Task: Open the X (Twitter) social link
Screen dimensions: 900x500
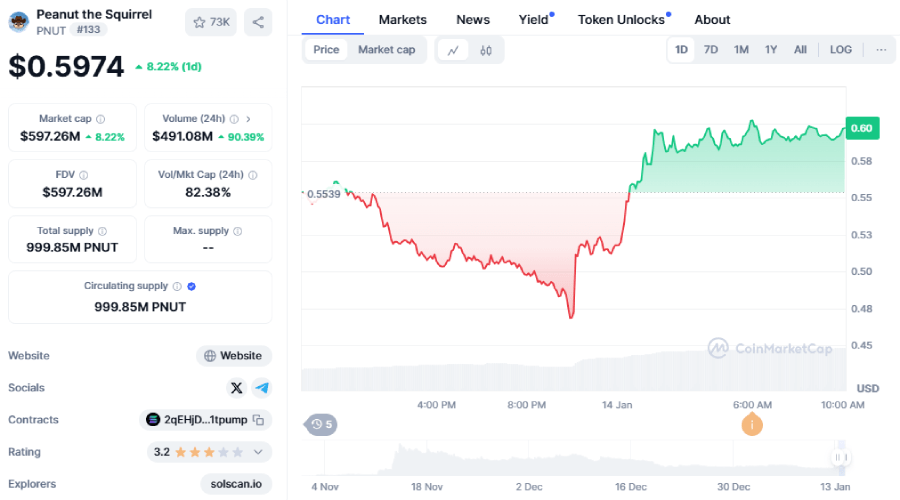Action: pyautogui.click(x=236, y=388)
